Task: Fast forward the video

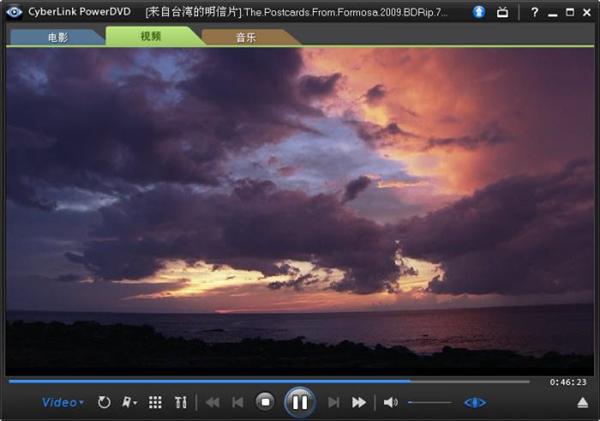Action: (359, 402)
